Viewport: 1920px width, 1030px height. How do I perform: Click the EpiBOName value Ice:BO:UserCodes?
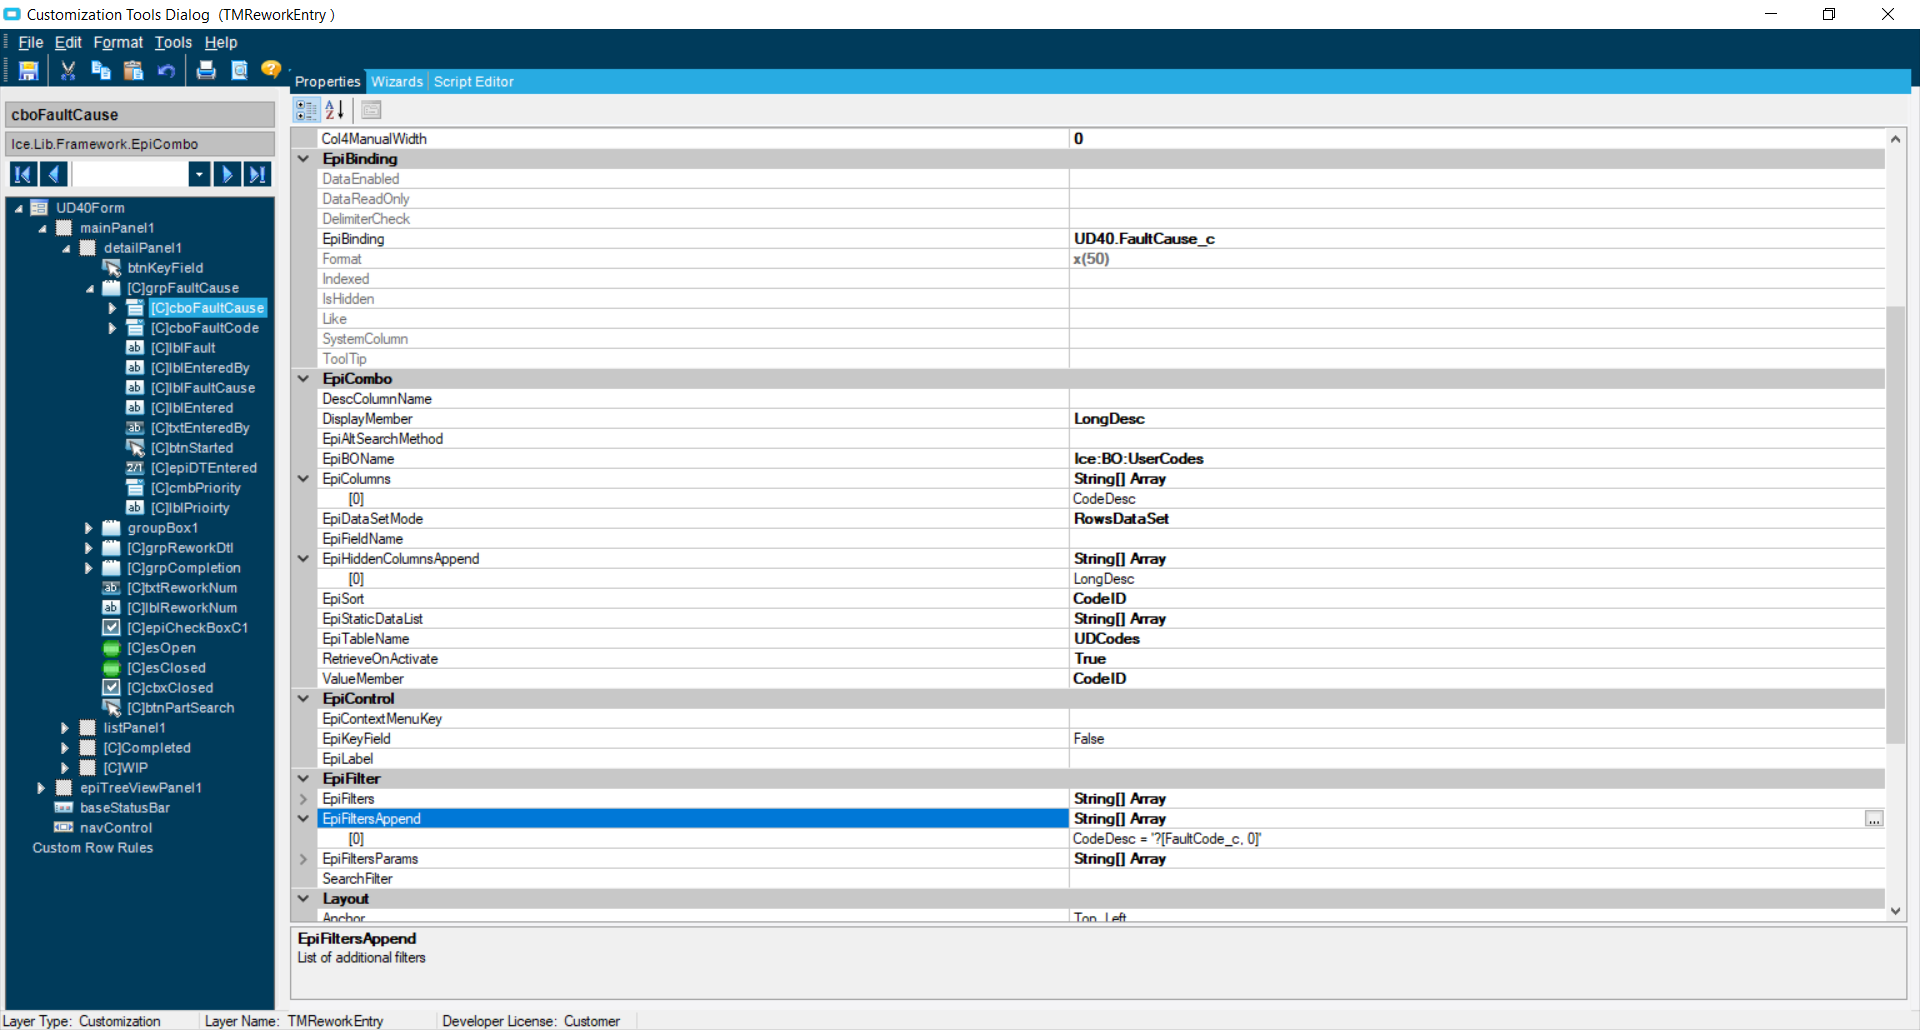click(x=1138, y=458)
